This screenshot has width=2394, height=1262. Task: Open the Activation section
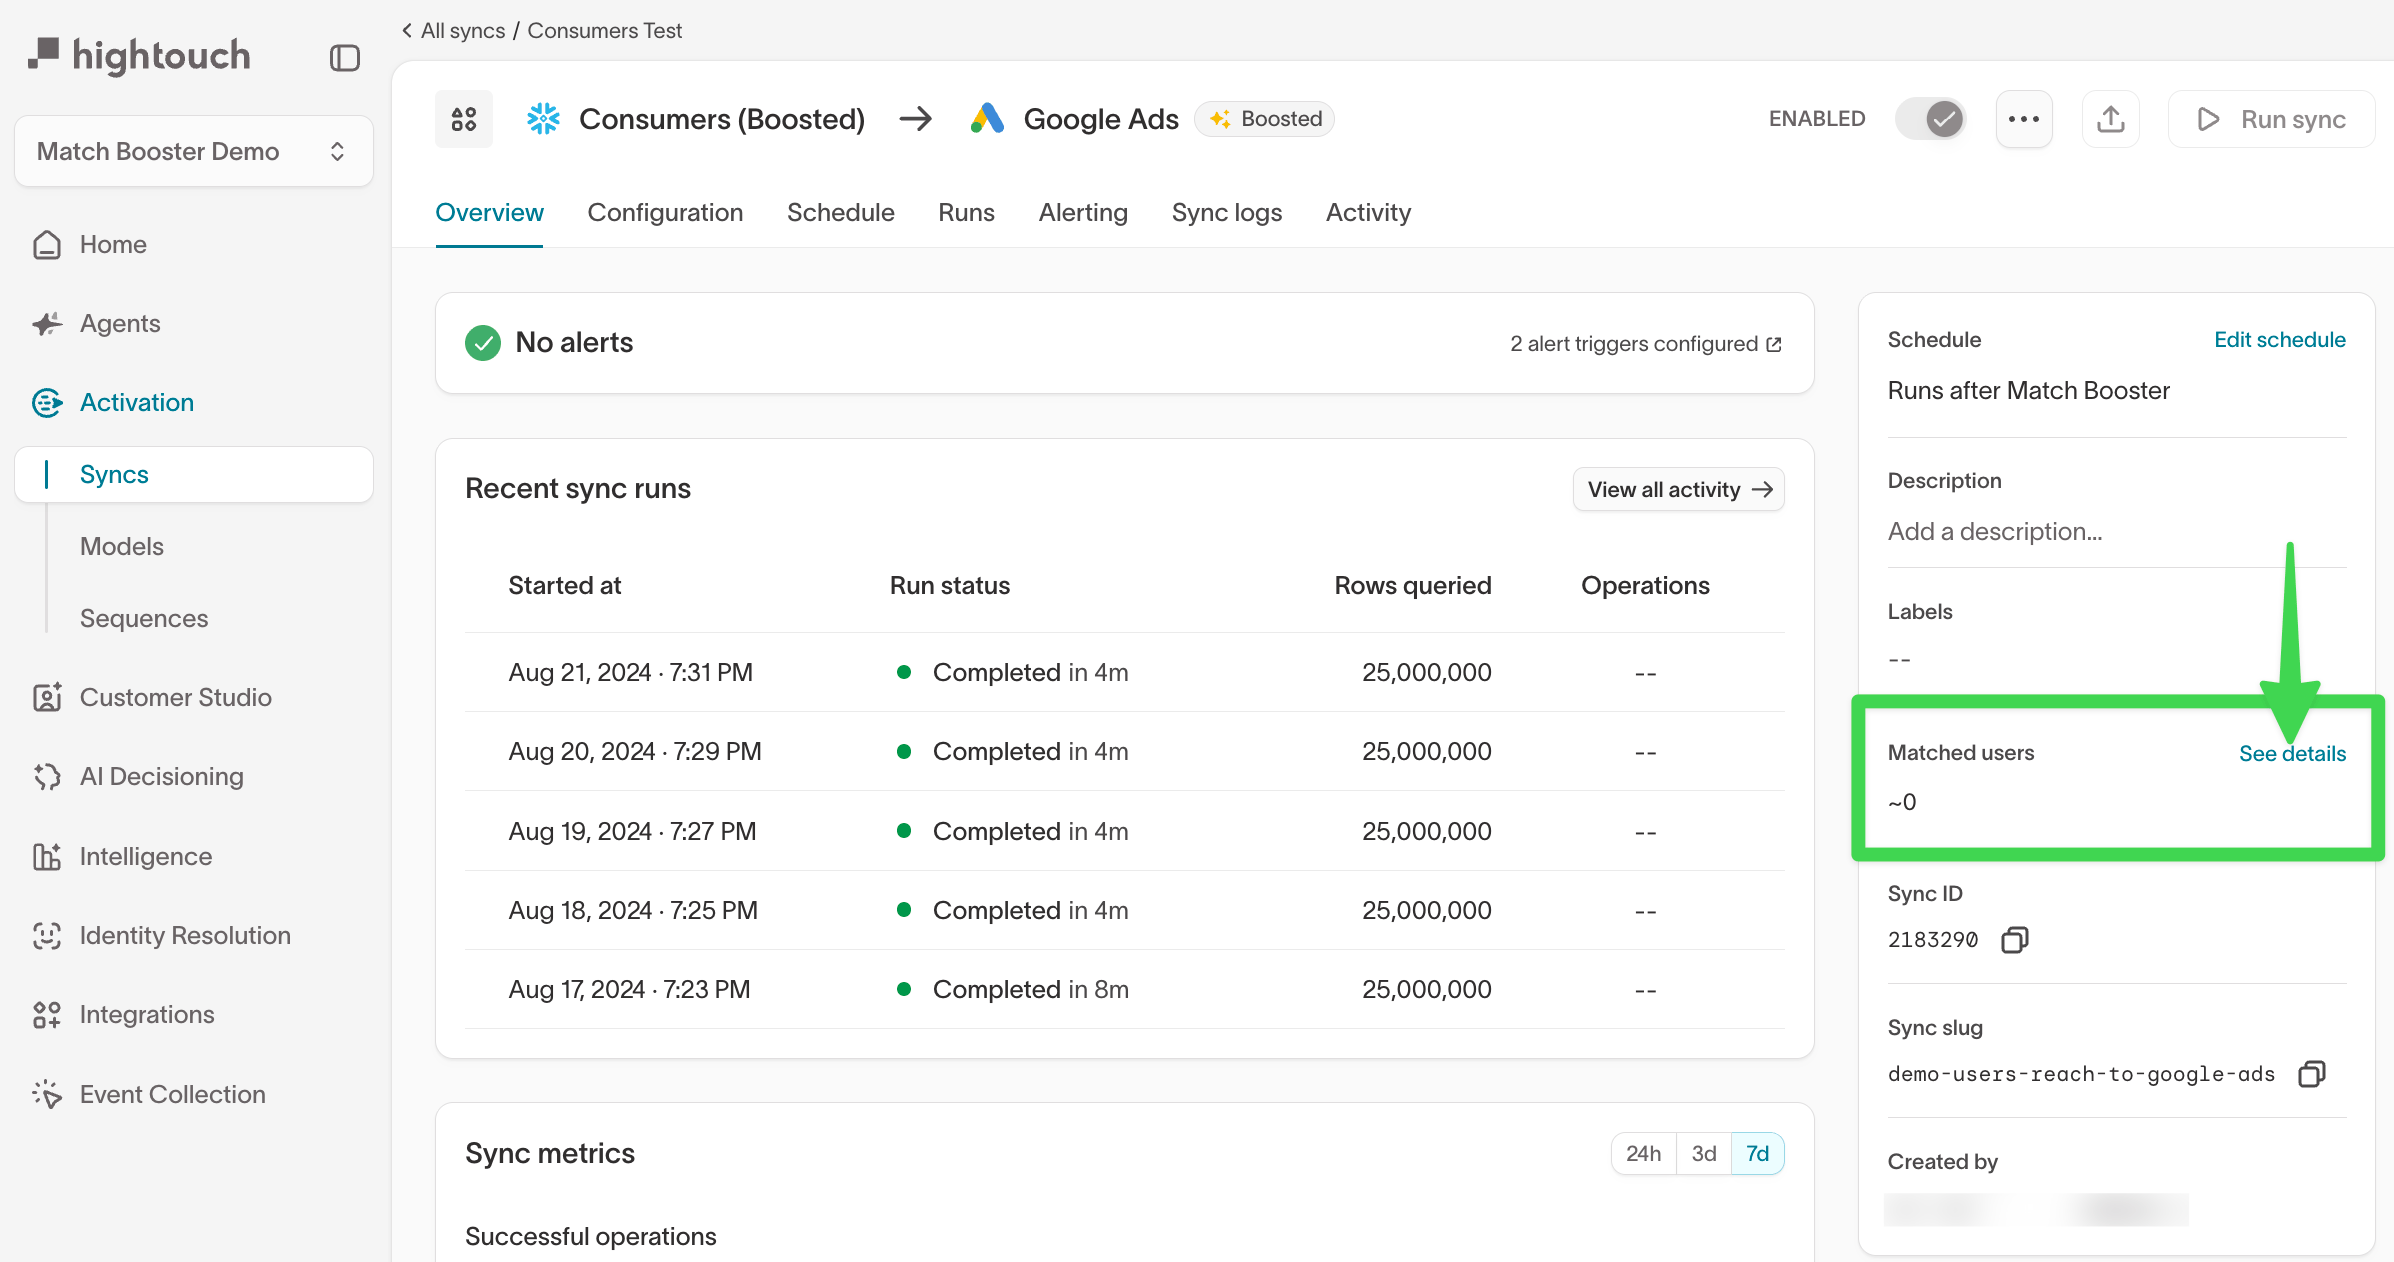click(137, 402)
